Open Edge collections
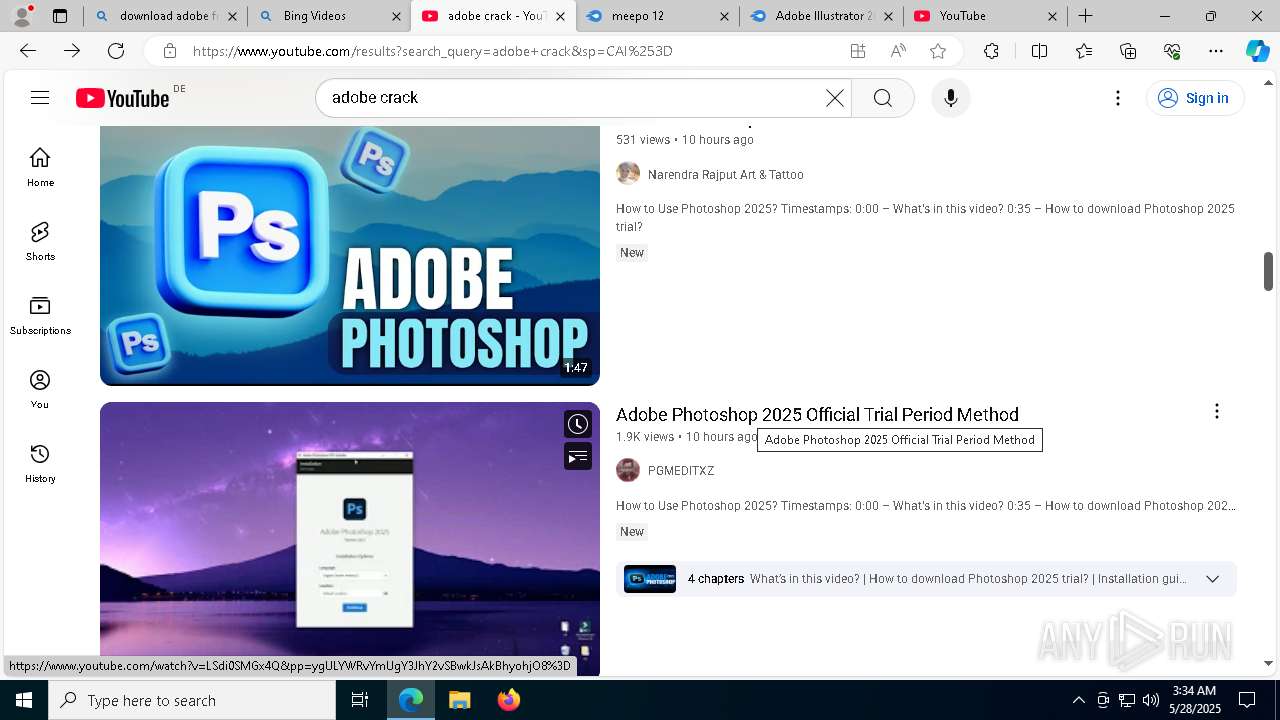1280x720 pixels. point(1128,51)
